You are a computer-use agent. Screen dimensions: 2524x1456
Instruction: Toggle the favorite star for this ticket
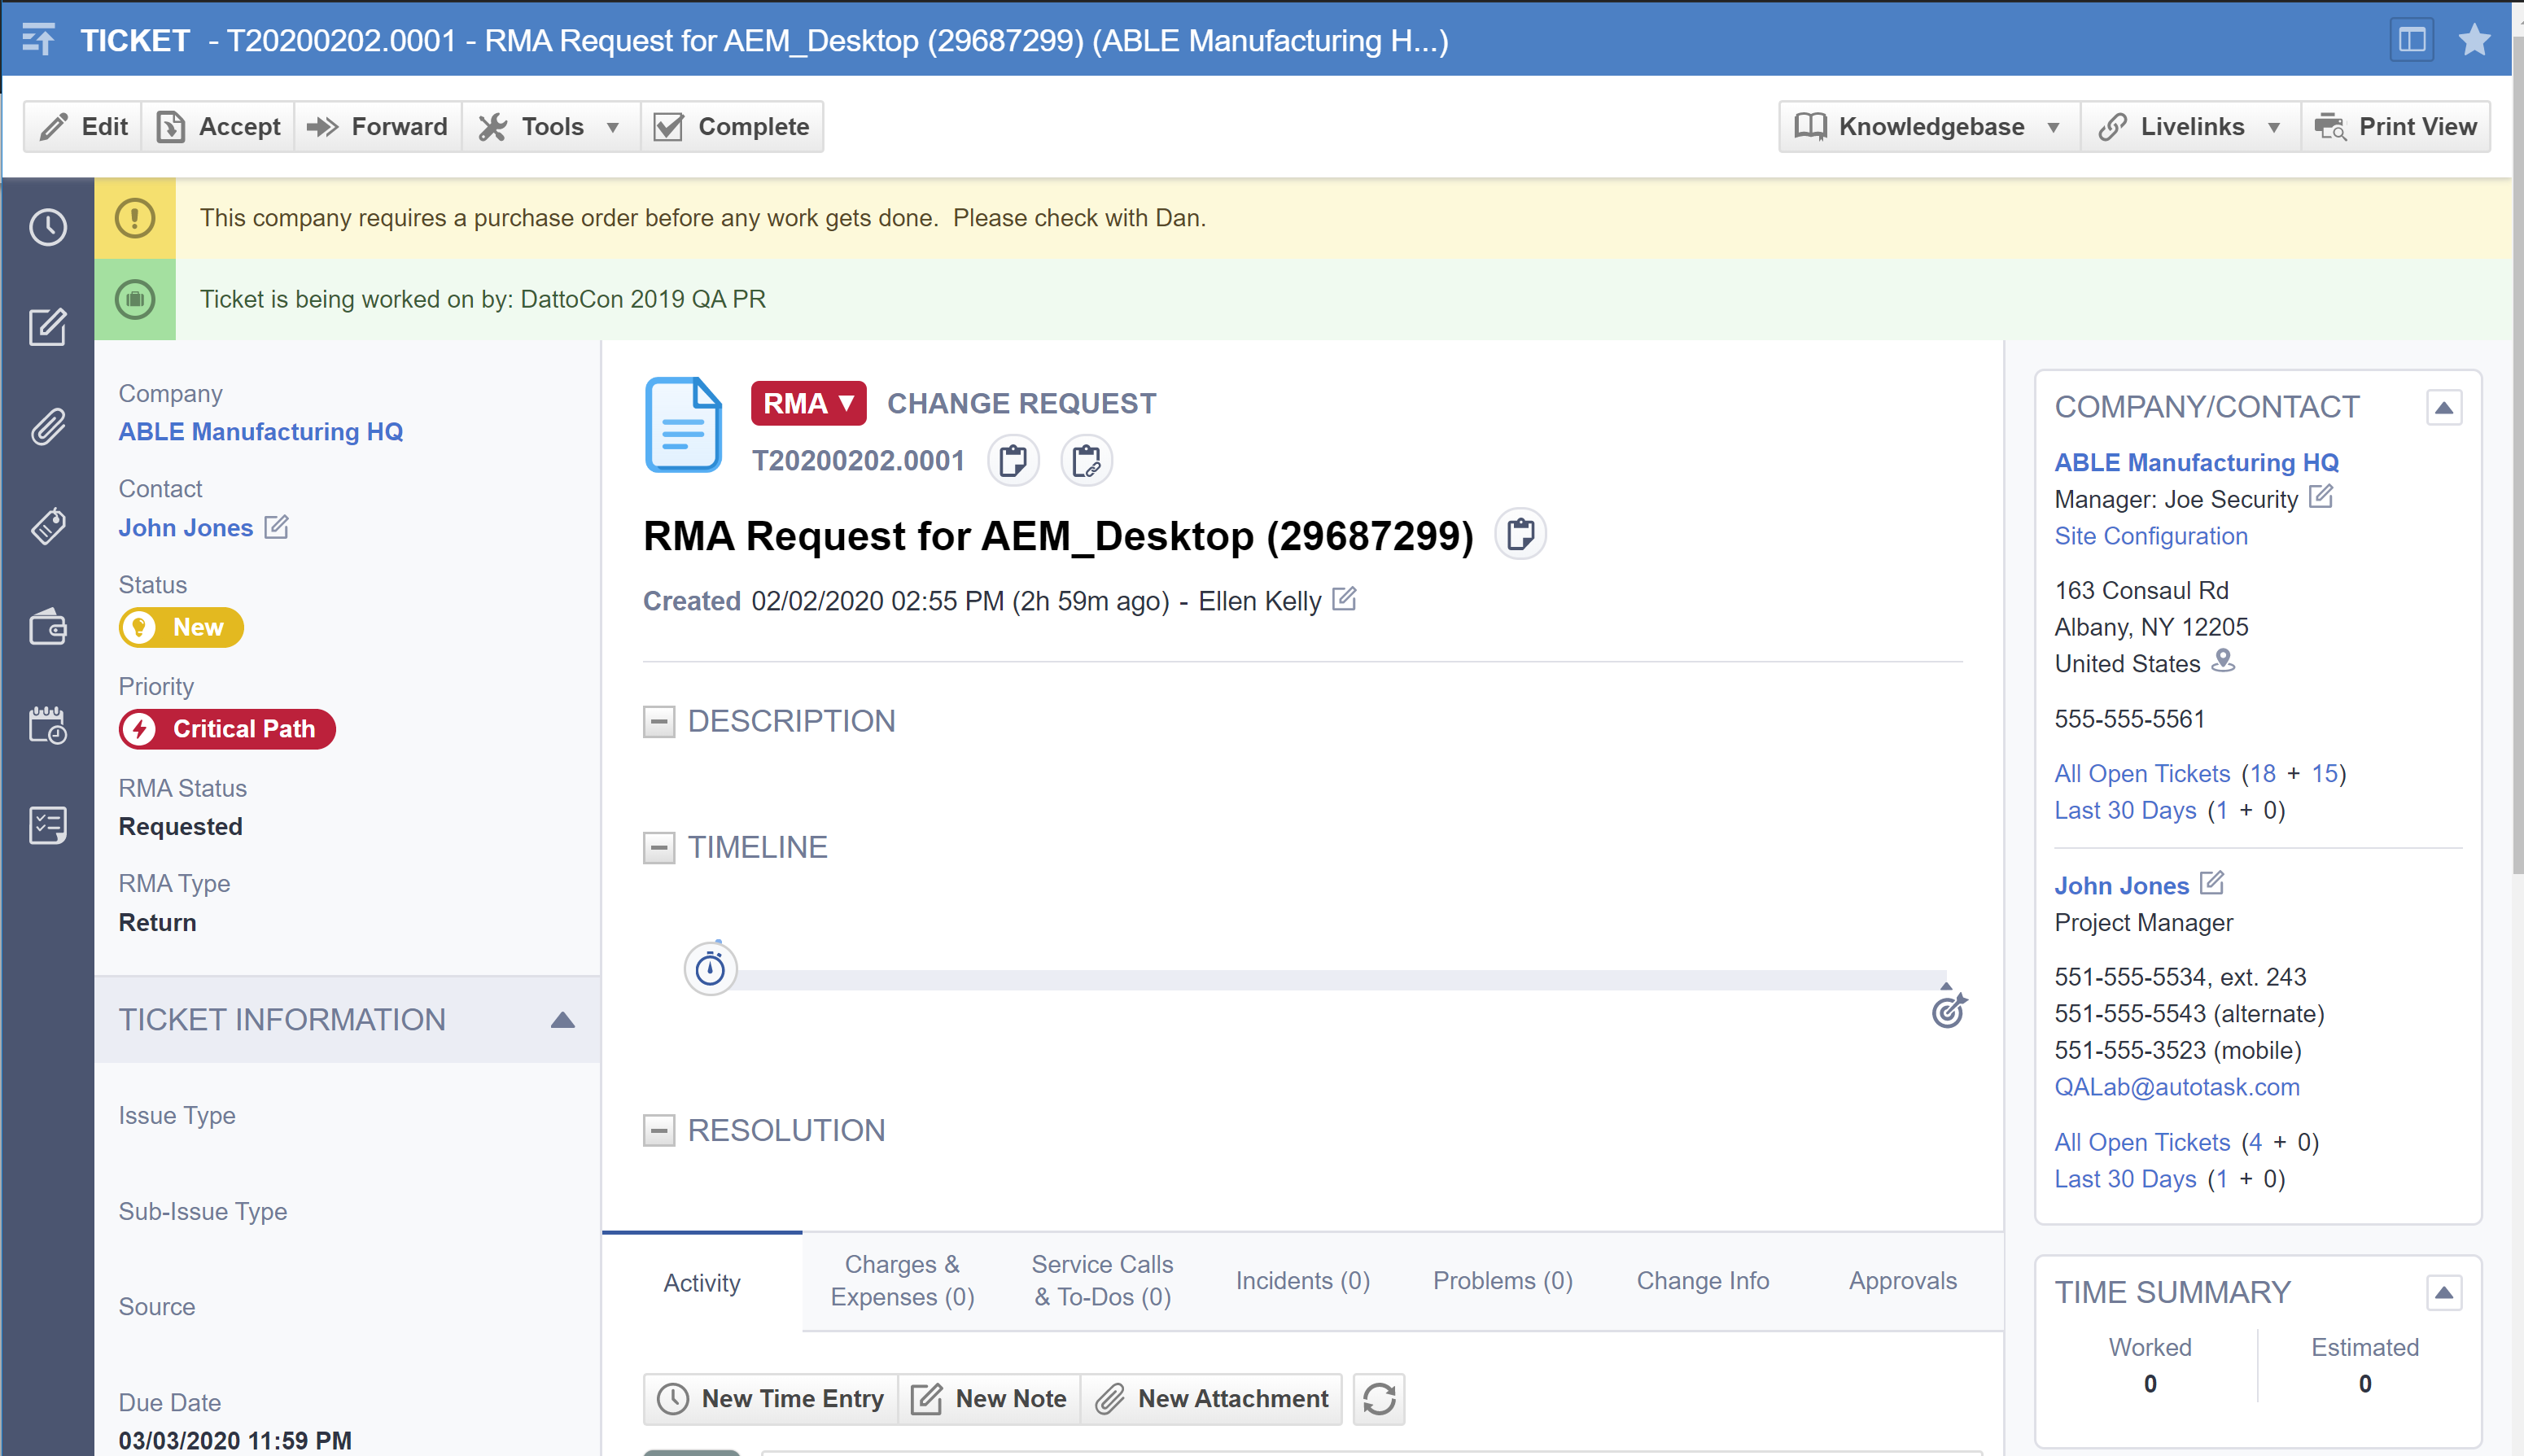(2474, 39)
